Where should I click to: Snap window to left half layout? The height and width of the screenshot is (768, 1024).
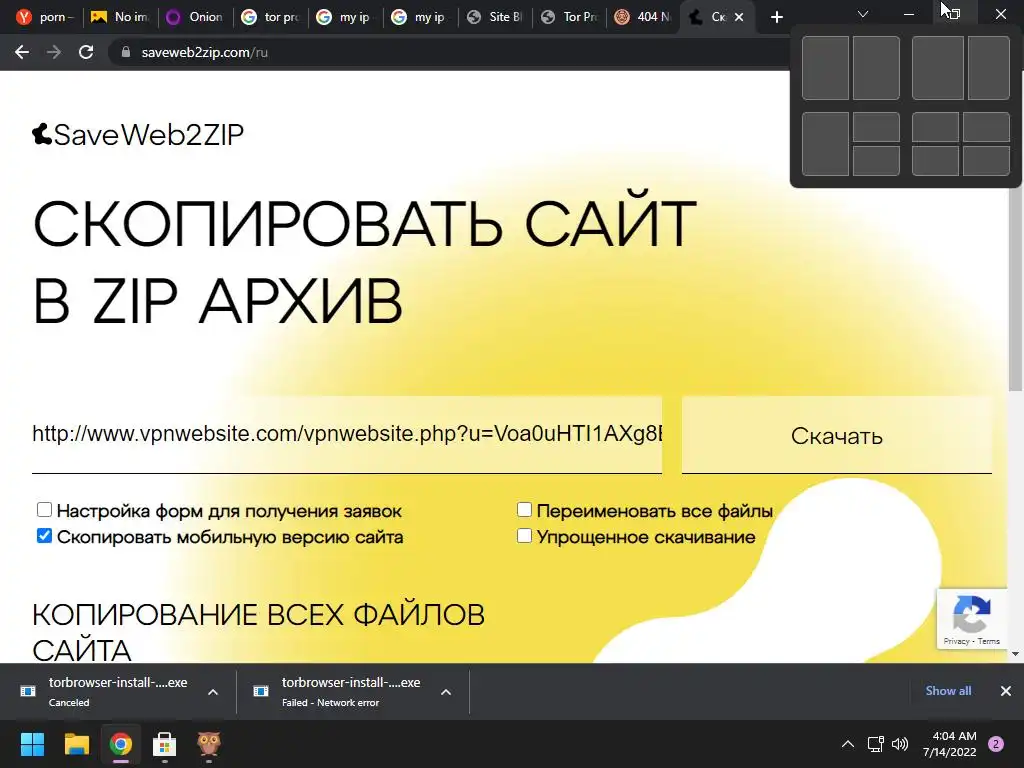pyautogui.click(x=825, y=68)
